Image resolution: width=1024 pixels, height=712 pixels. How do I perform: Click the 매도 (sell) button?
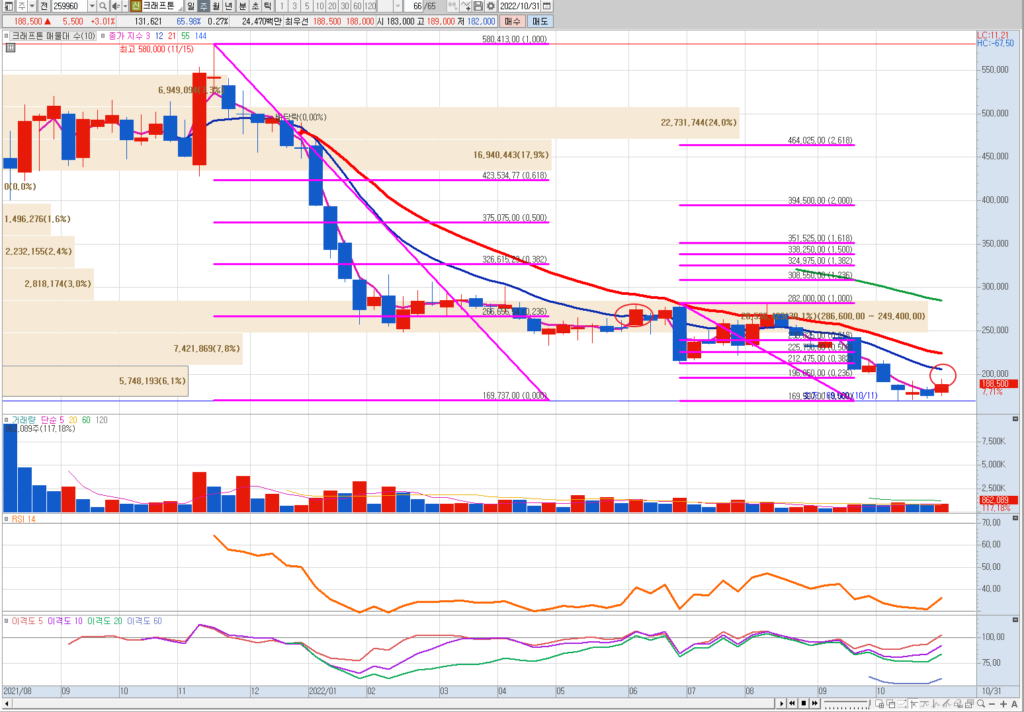pos(540,20)
